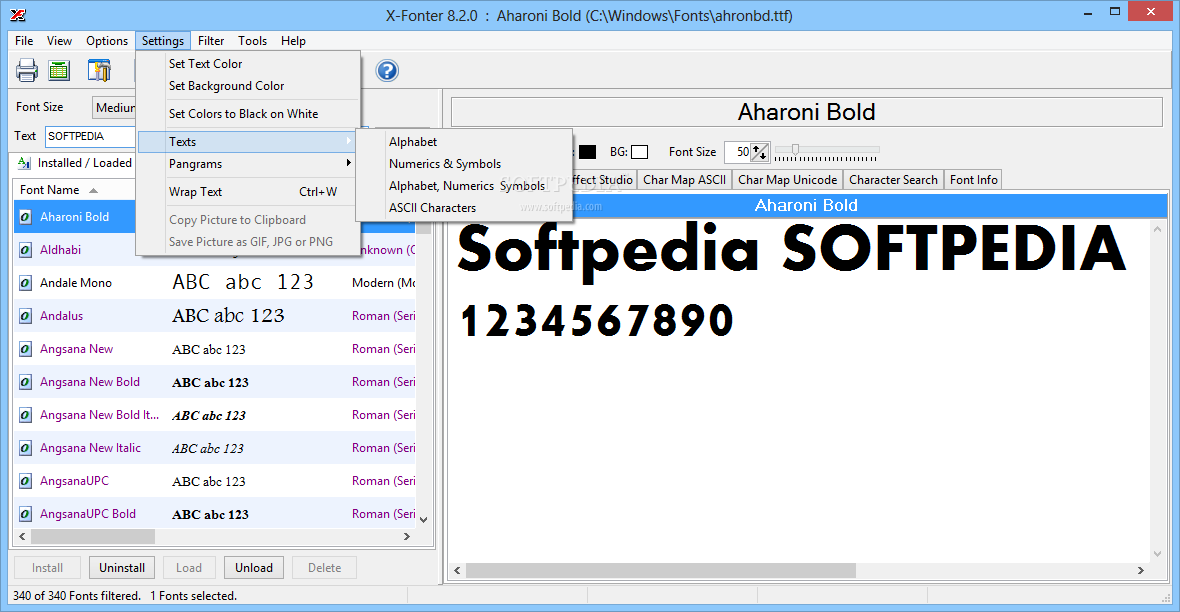The image size is (1180, 612).
Task: Click the font icon beside AngsanaUPC
Action: point(26,481)
